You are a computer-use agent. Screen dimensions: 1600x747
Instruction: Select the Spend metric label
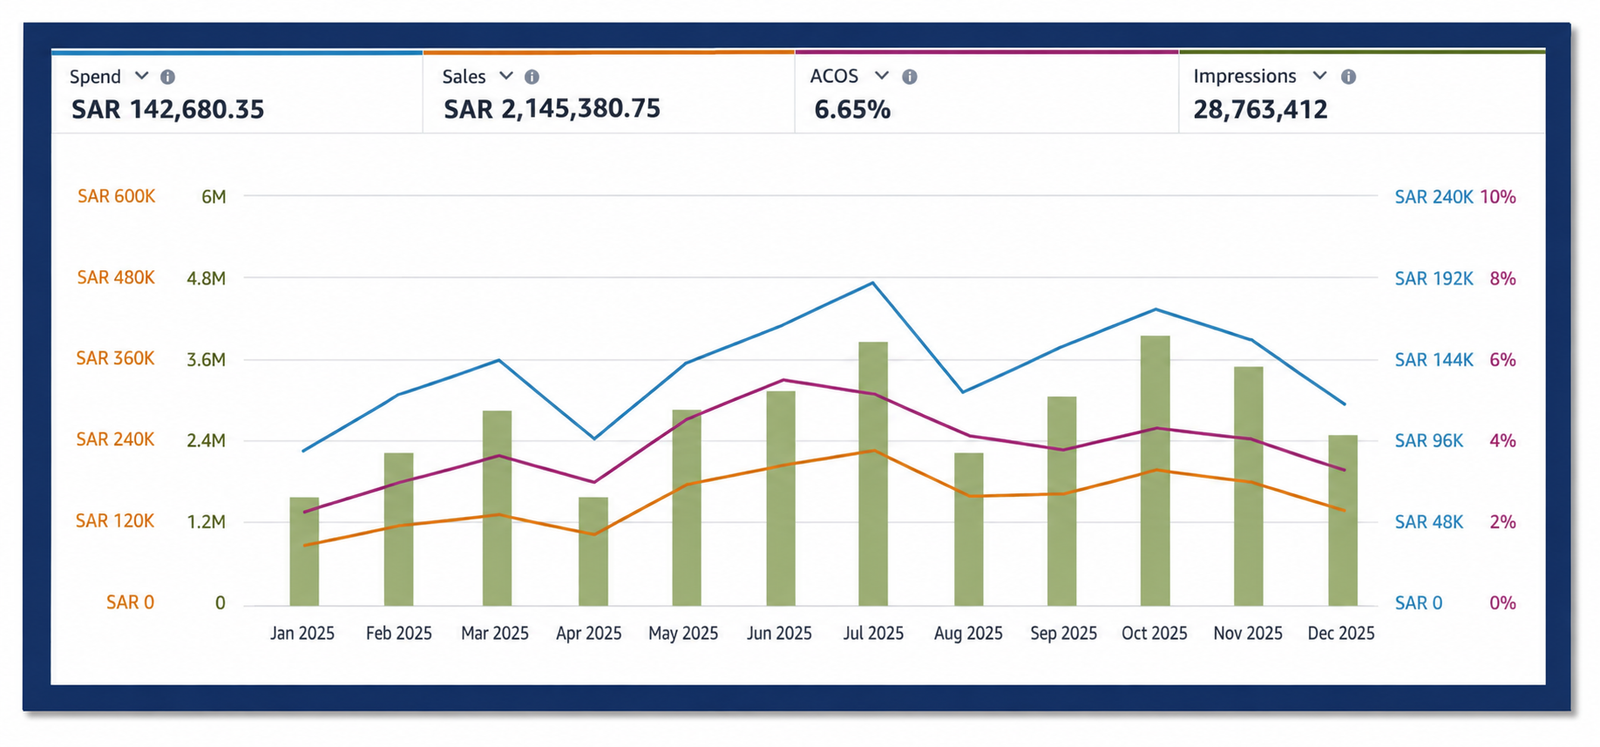95,77
